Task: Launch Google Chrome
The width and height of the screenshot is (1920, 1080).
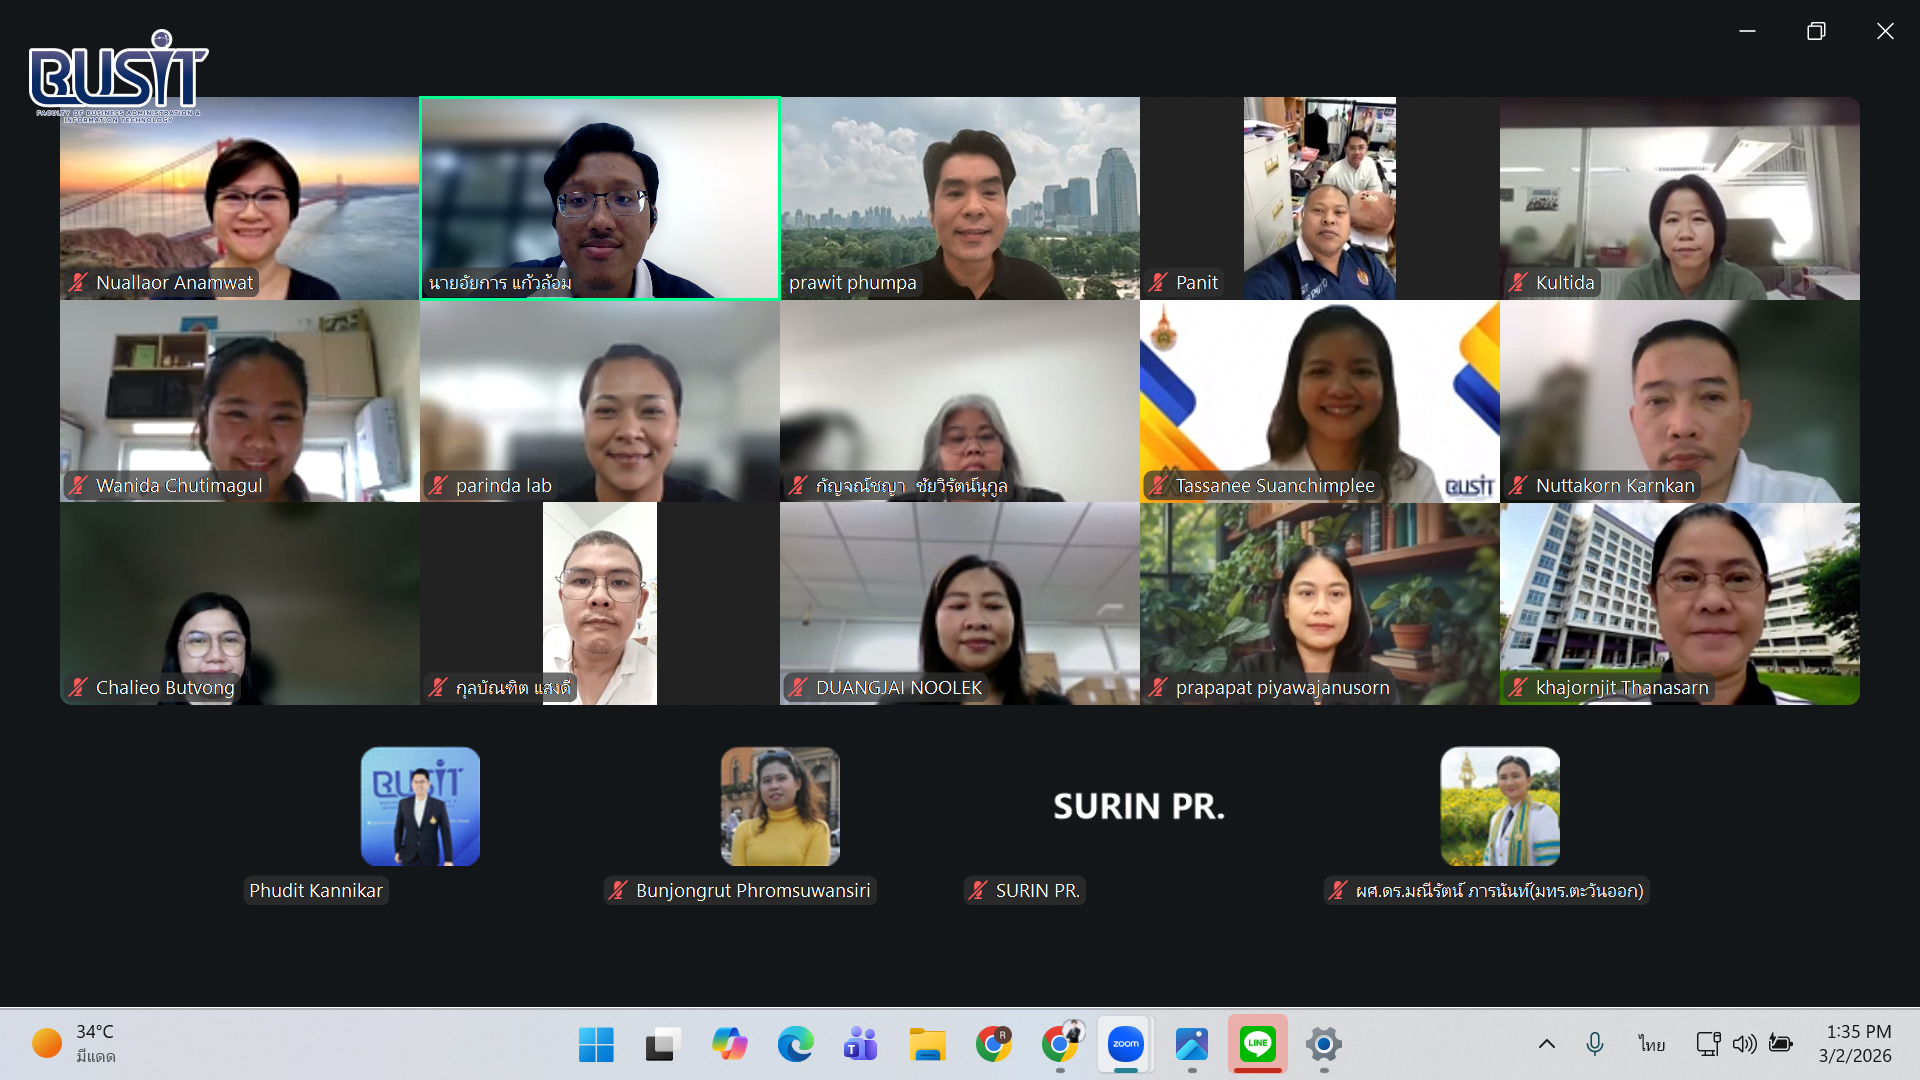Action: click(x=993, y=1044)
